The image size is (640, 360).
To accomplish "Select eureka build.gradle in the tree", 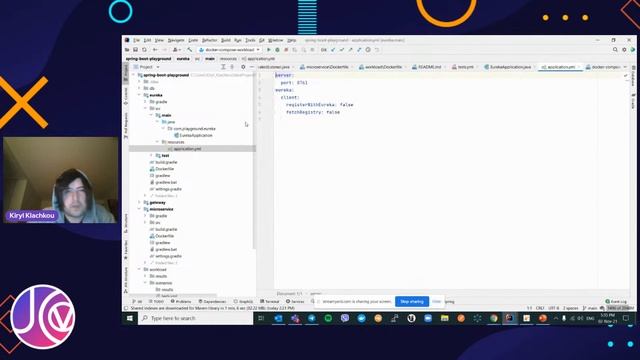I will coord(163,162).
